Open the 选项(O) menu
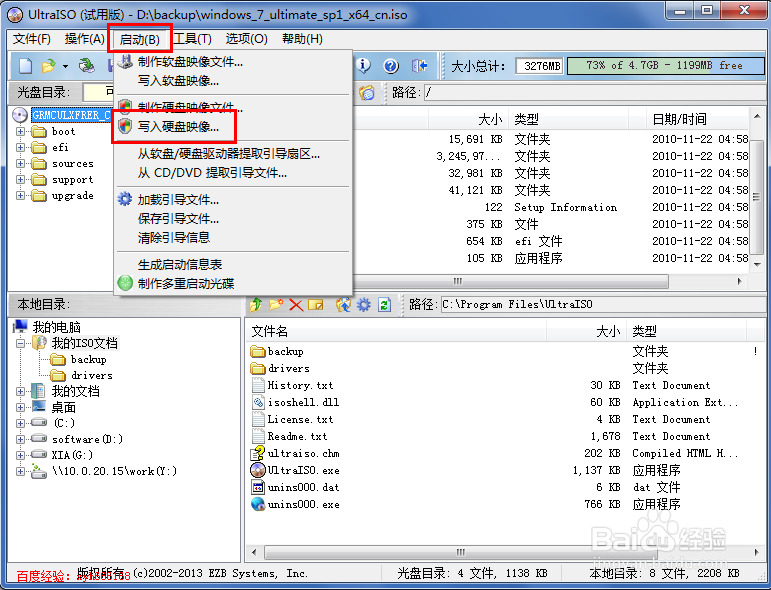Image resolution: width=771 pixels, height=590 pixels. point(246,39)
